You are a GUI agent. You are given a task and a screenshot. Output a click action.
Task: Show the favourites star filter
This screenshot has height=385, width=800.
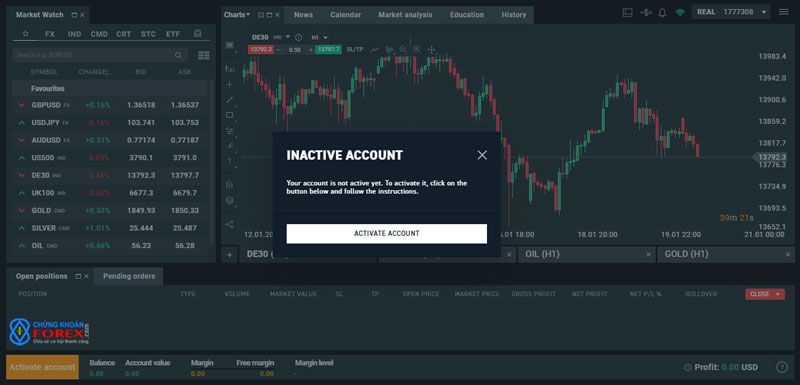pyautogui.click(x=26, y=34)
